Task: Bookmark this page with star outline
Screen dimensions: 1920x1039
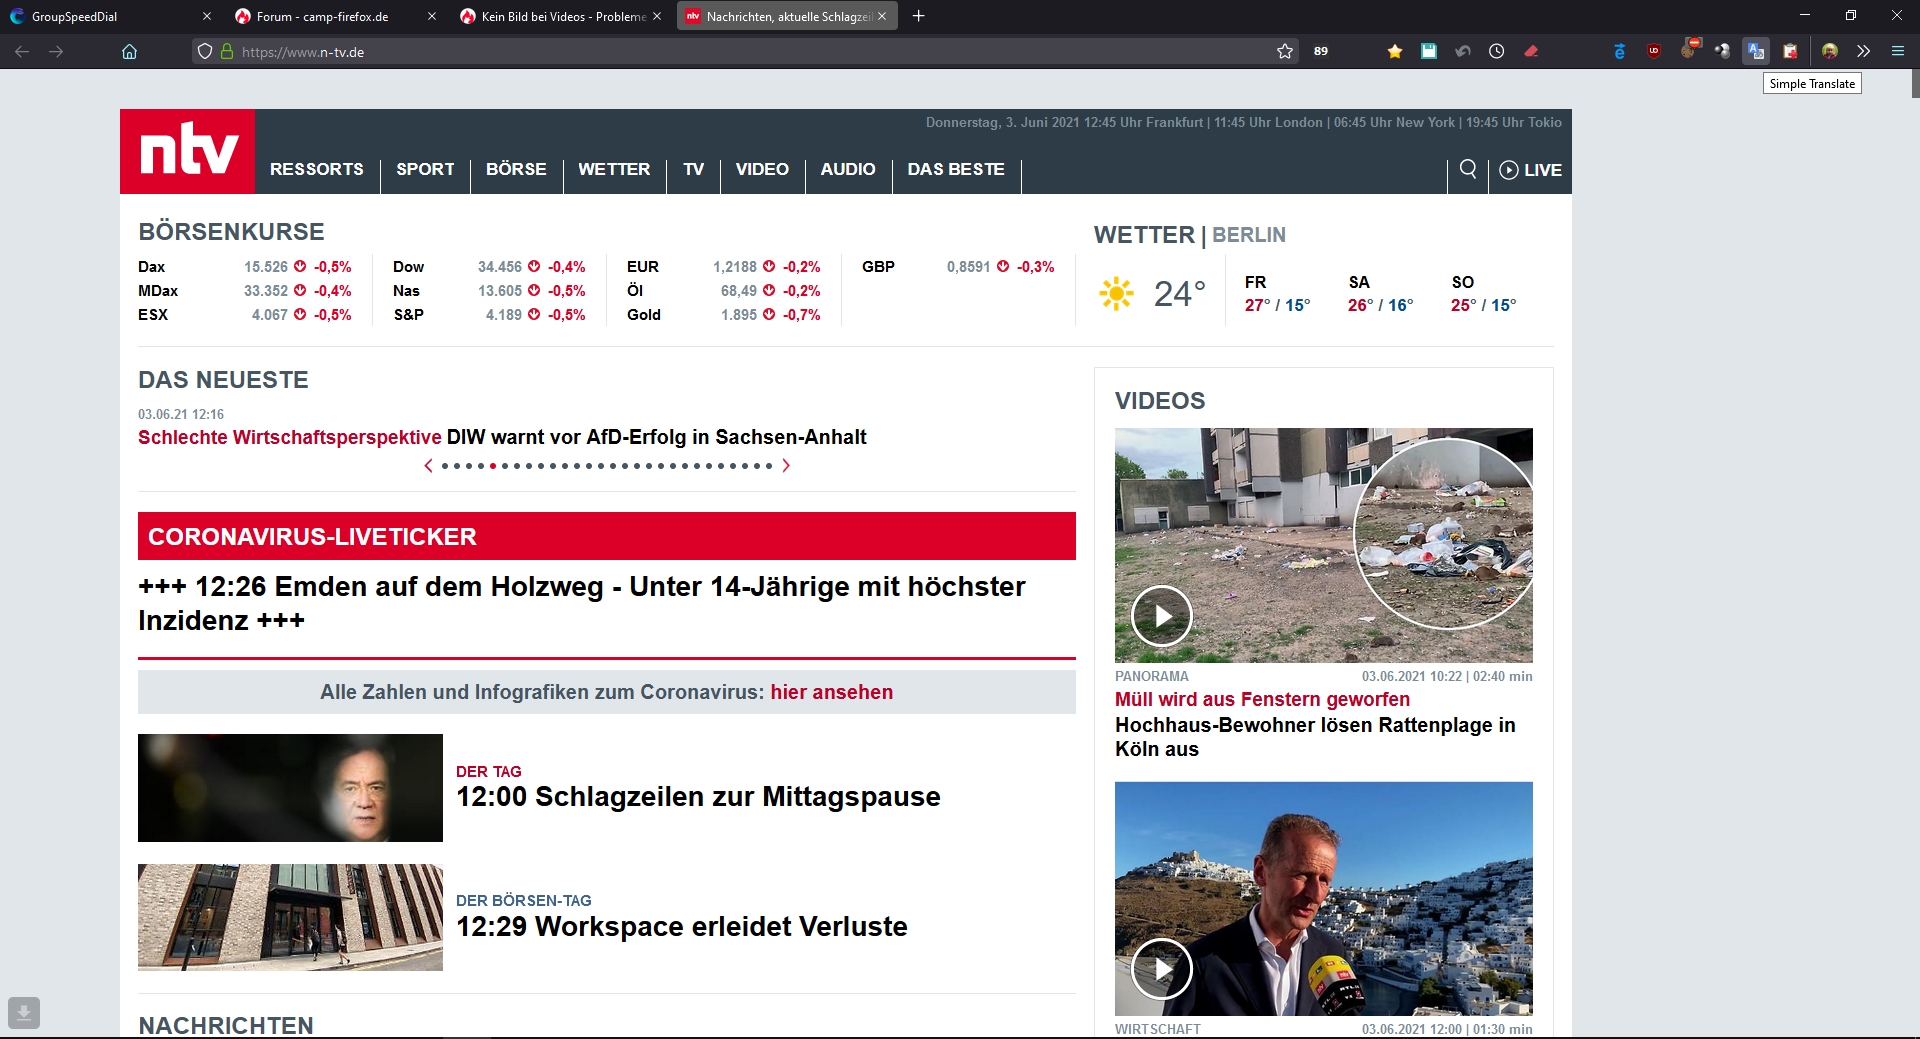Action: tap(1285, 51)
